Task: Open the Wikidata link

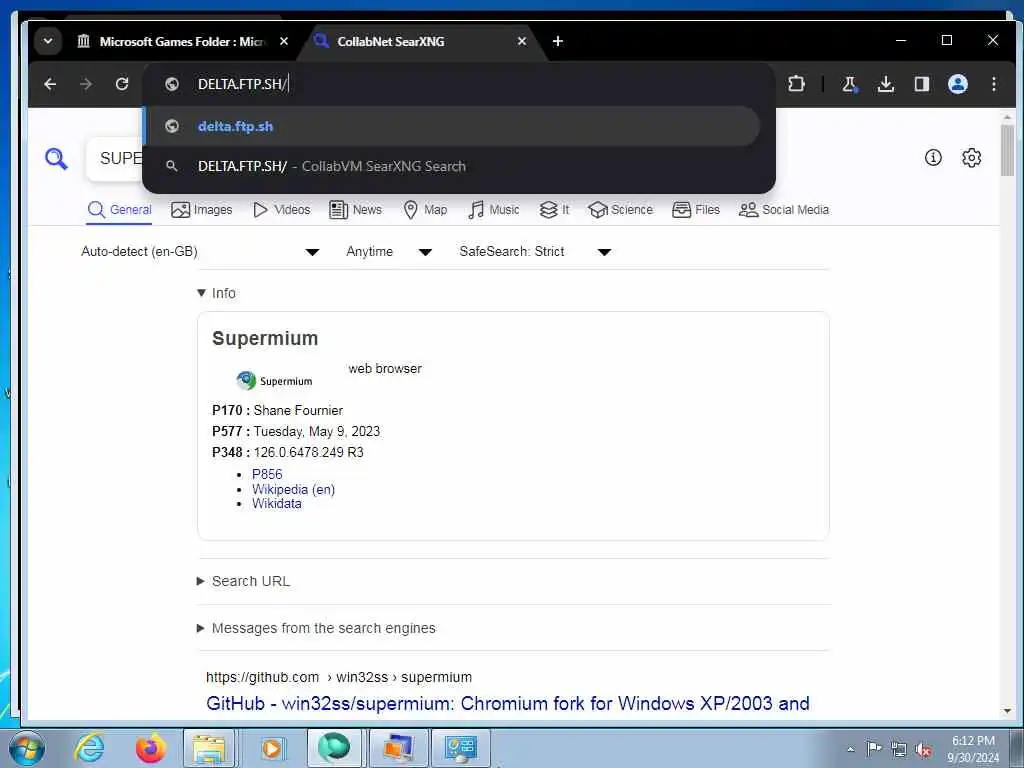Action: [277, 504]
